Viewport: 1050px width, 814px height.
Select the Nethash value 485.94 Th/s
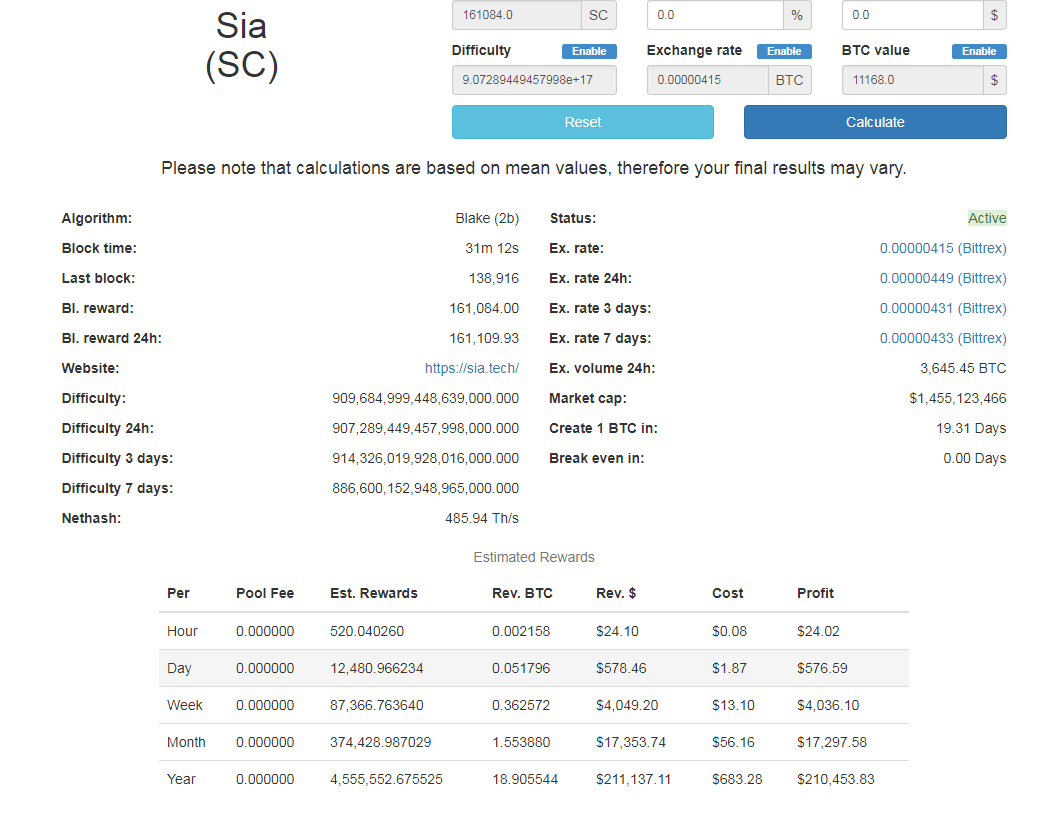pos(481,518)
